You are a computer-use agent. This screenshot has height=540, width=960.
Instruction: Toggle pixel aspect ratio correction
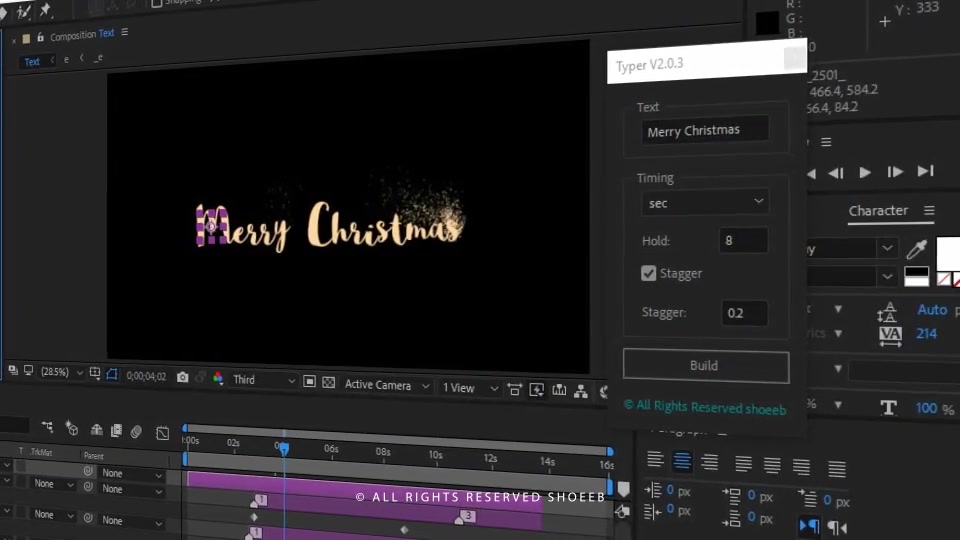514,389
